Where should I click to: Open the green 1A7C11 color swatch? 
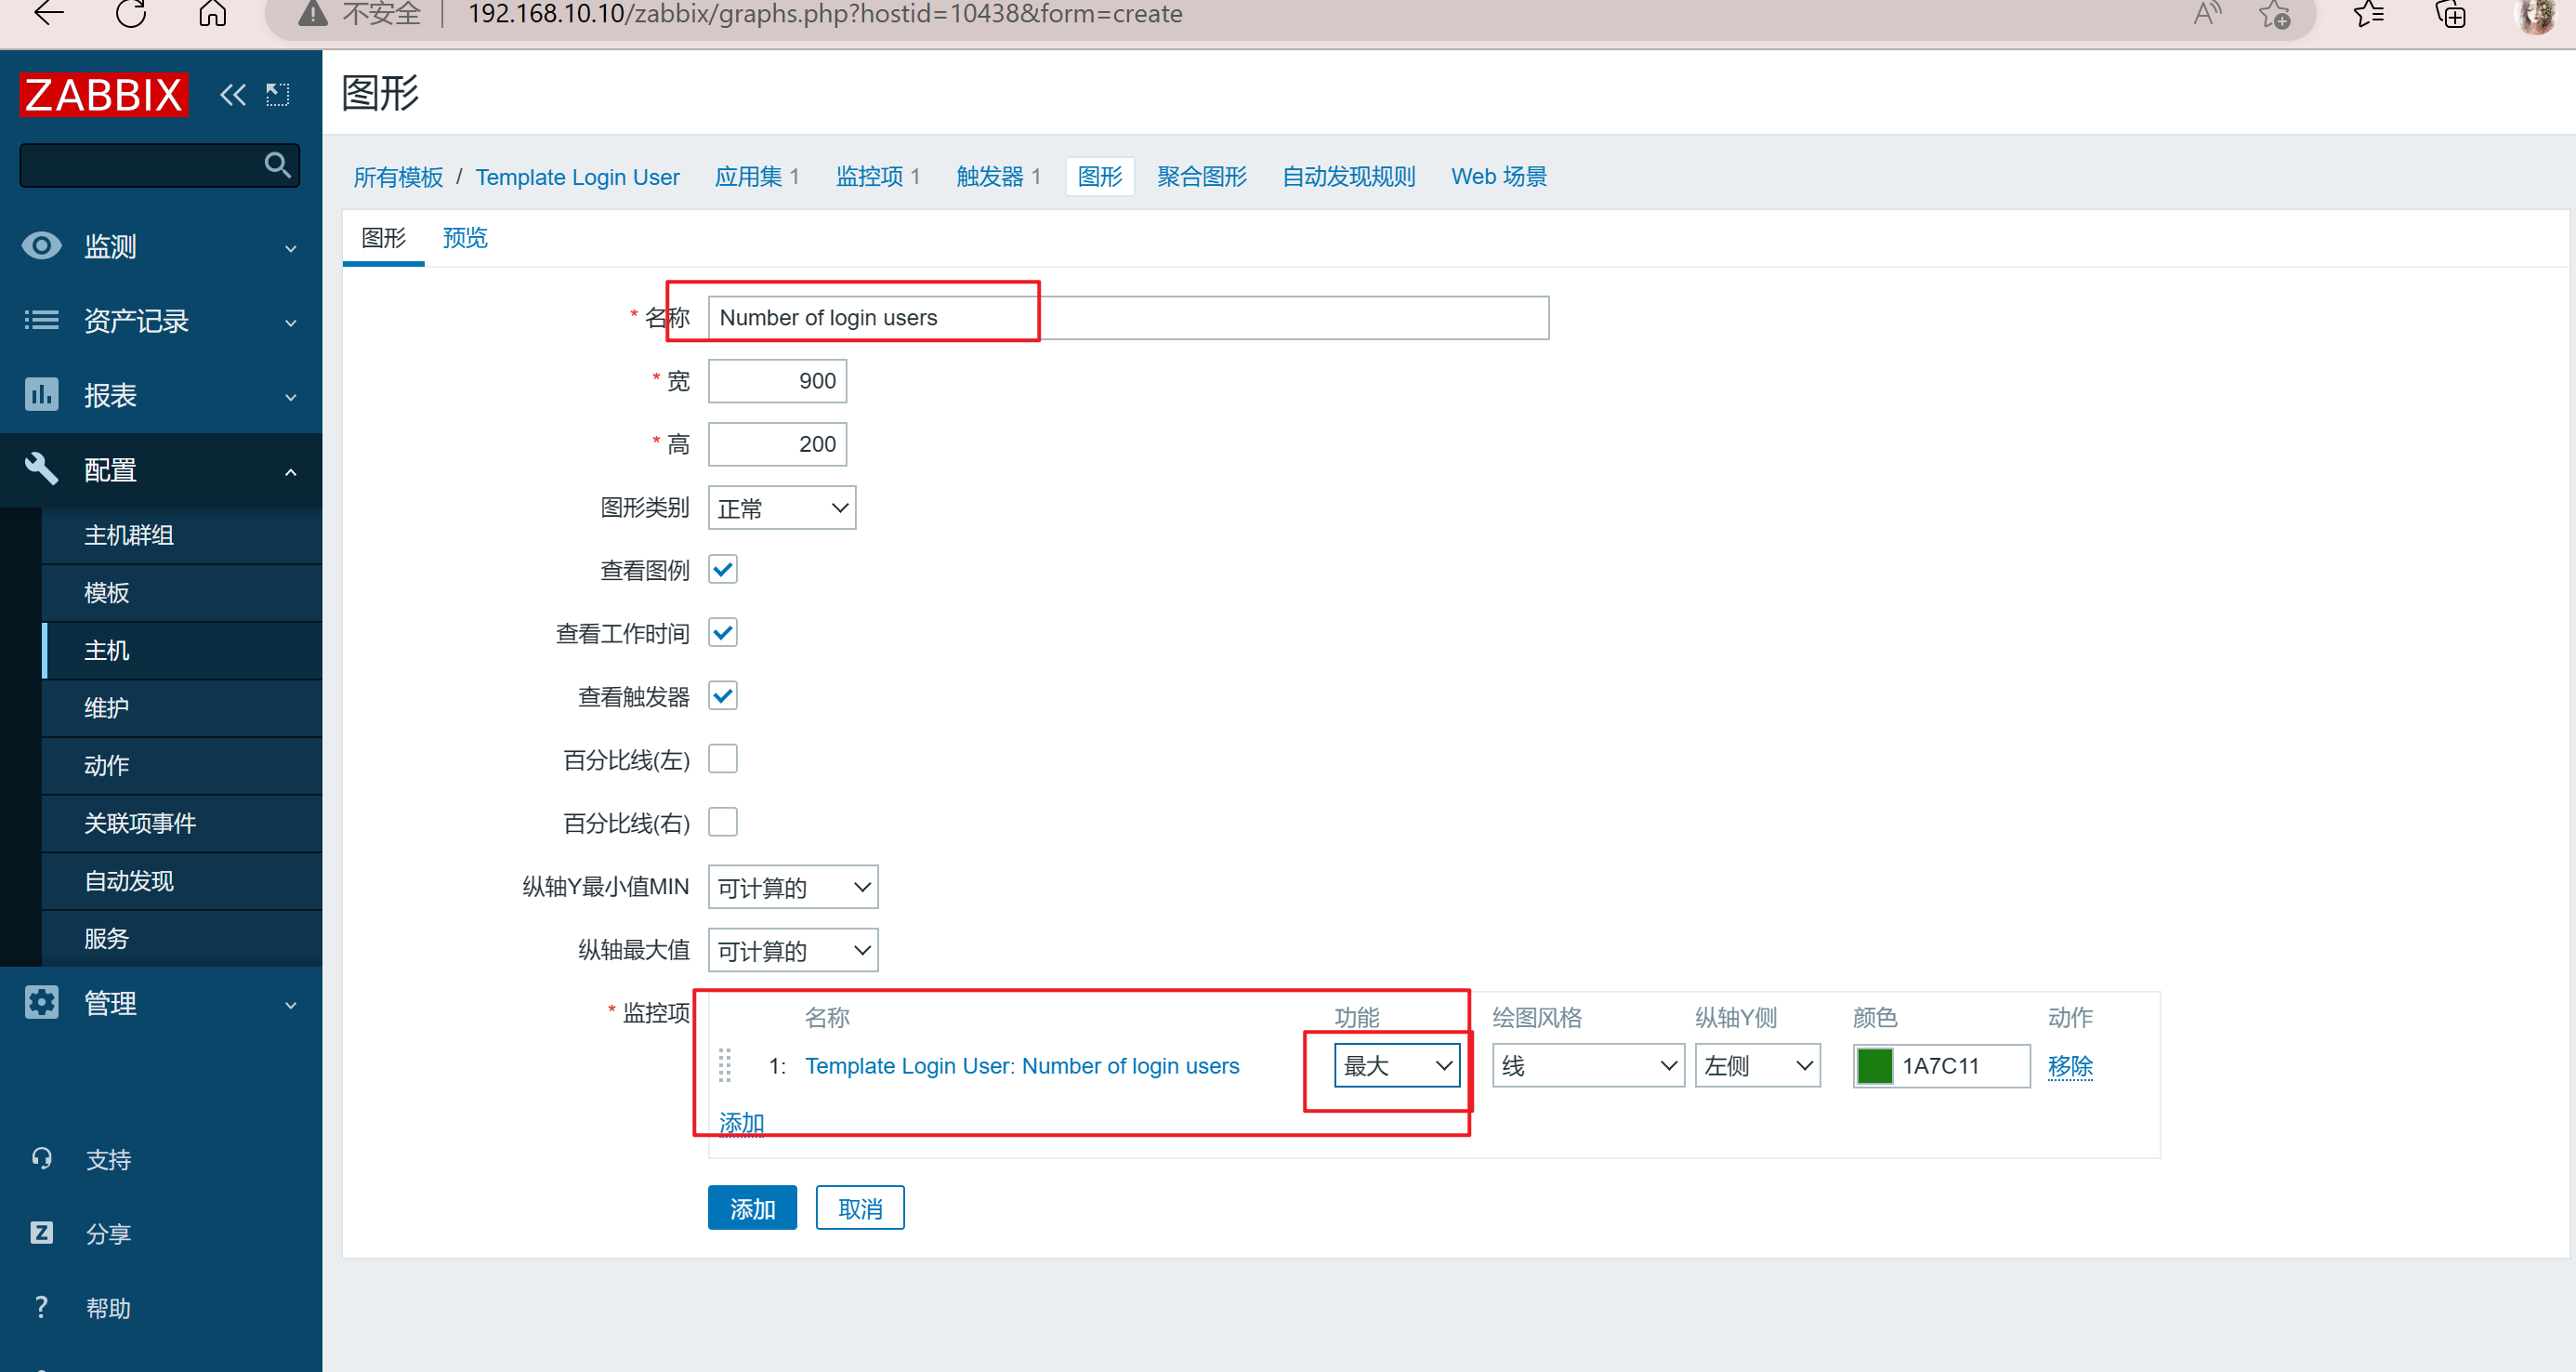pyautogui.click(x=1875, y=1065)
